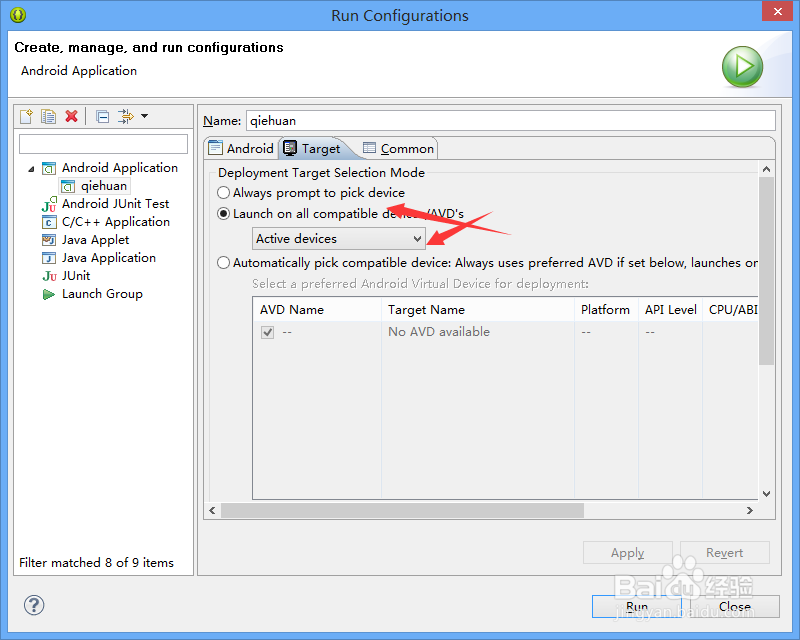Collapse all configurations in the tree
Image resolution: width=800 pixels, height=640 pixels.
point(103,117)
